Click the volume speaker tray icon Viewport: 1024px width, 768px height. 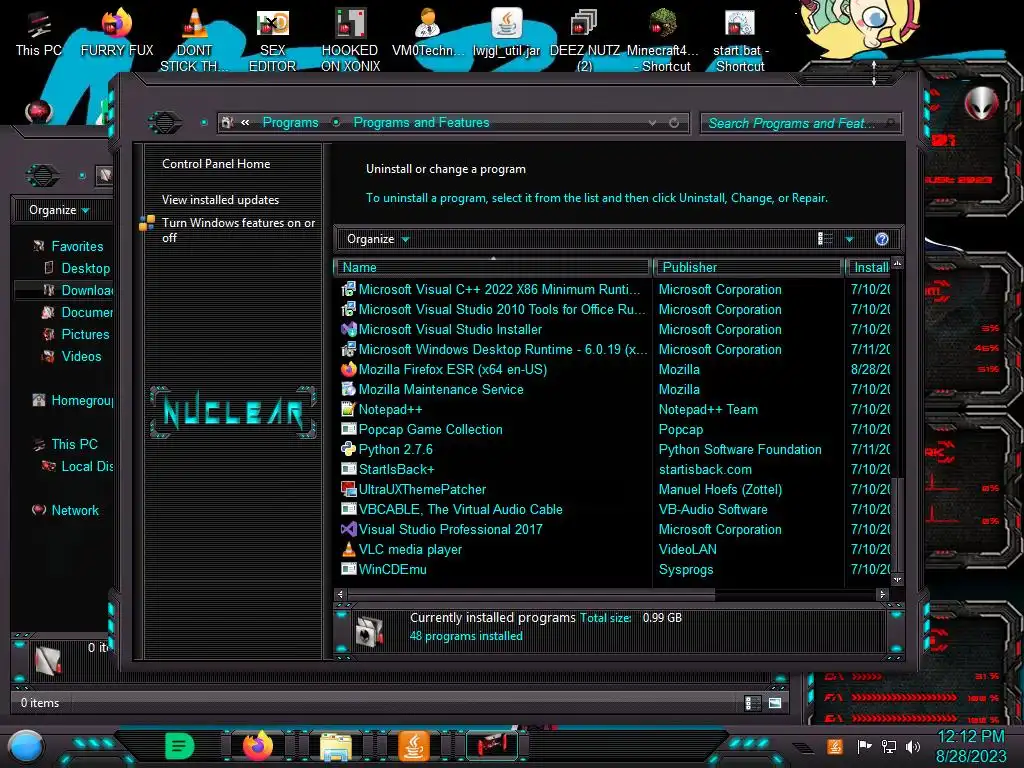click(913, 746)
